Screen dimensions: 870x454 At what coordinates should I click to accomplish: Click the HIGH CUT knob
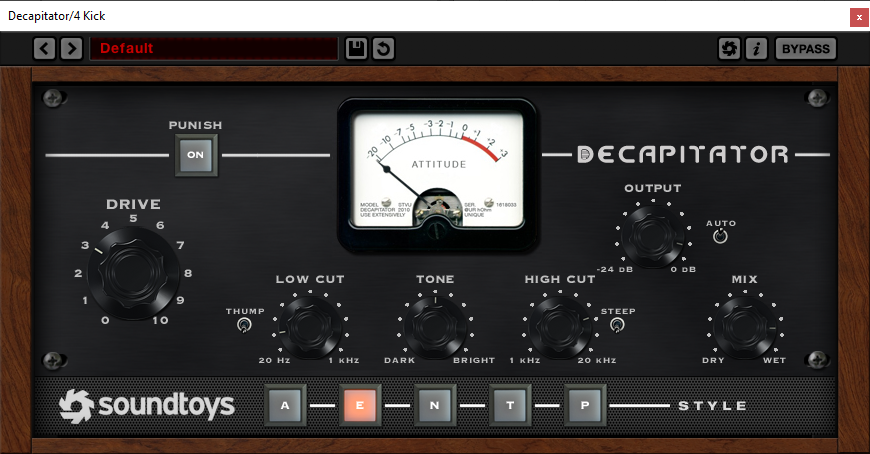point(560,327)
